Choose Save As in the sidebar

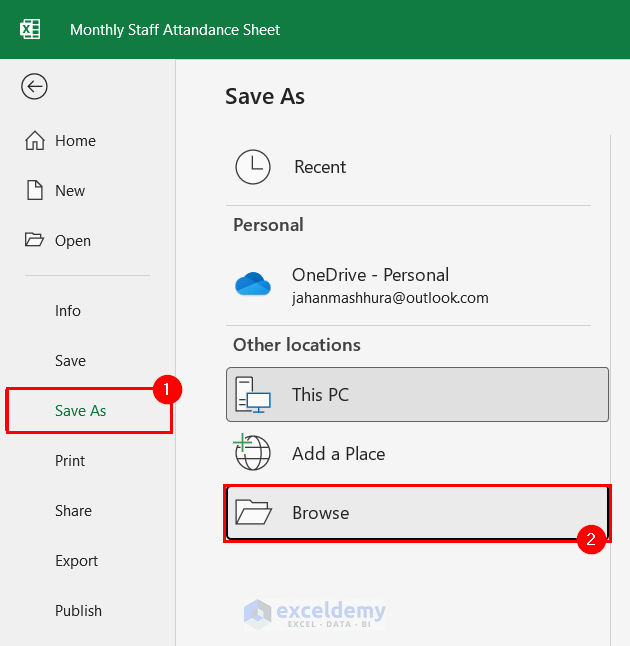81,411
